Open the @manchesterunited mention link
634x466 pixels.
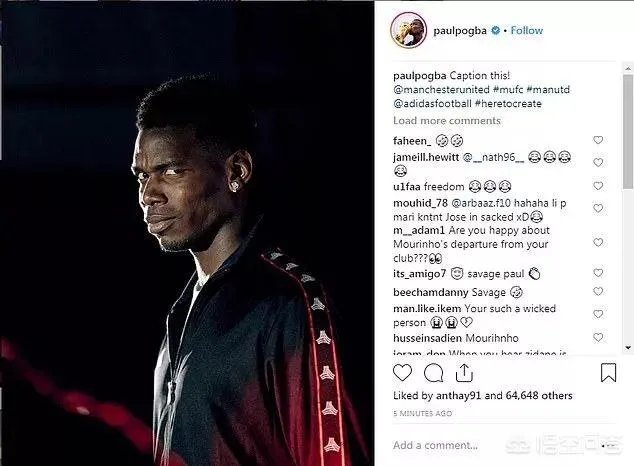[x=441, y=89]
